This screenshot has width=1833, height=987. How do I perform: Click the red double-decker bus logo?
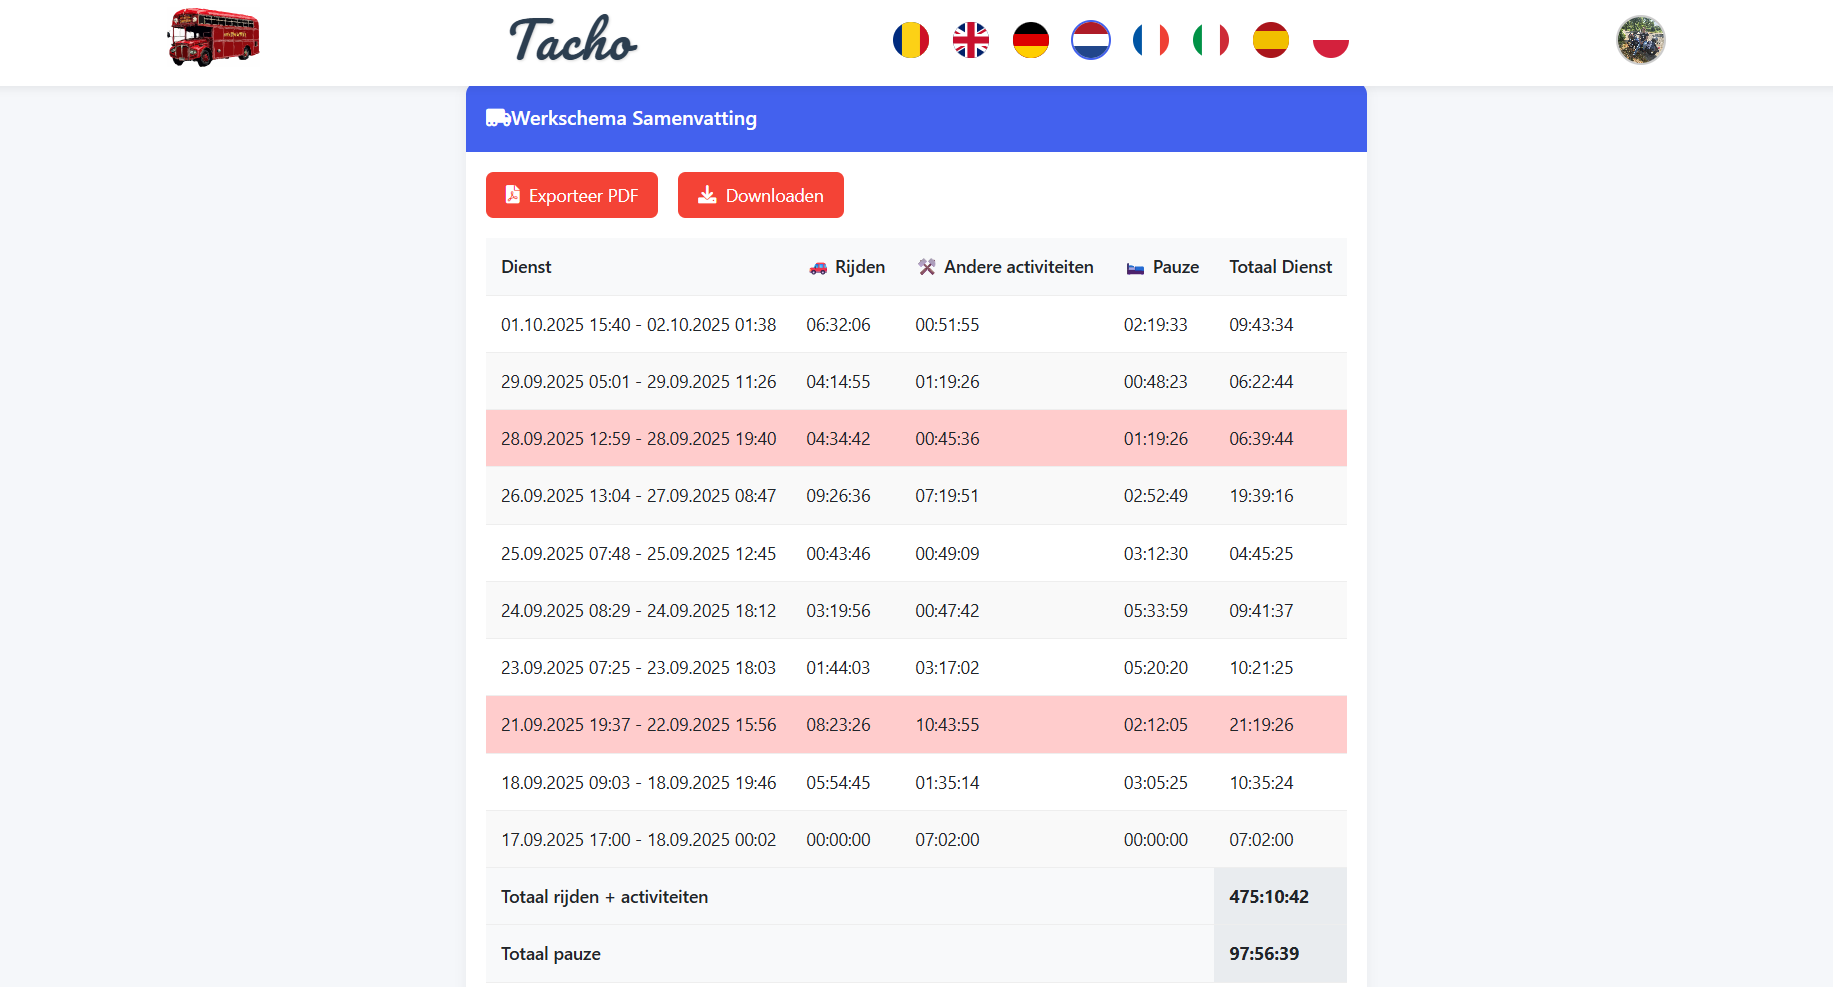[x=213, y=38]
